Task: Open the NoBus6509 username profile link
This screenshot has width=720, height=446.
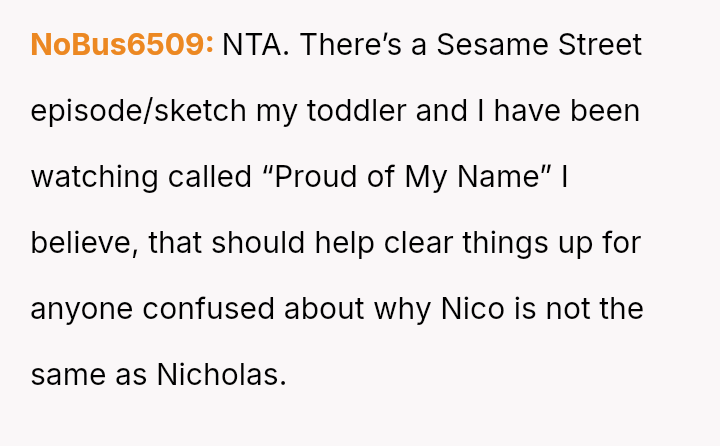Action: click(122, 45)
